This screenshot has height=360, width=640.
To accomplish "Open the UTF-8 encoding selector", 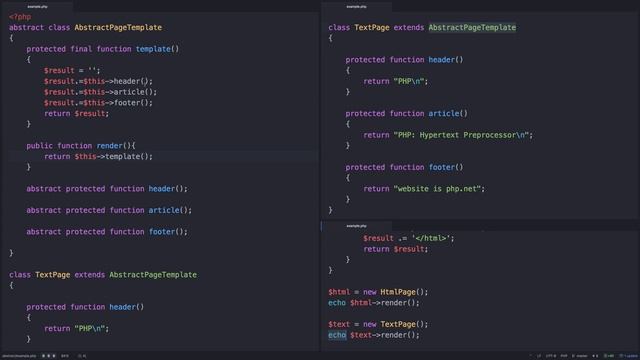I will click(x=551, y=356).
